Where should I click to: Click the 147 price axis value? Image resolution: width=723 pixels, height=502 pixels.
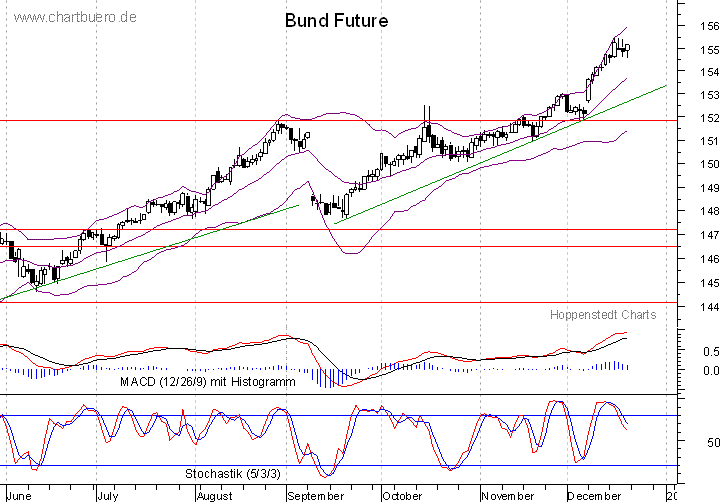tap(709, 235)
